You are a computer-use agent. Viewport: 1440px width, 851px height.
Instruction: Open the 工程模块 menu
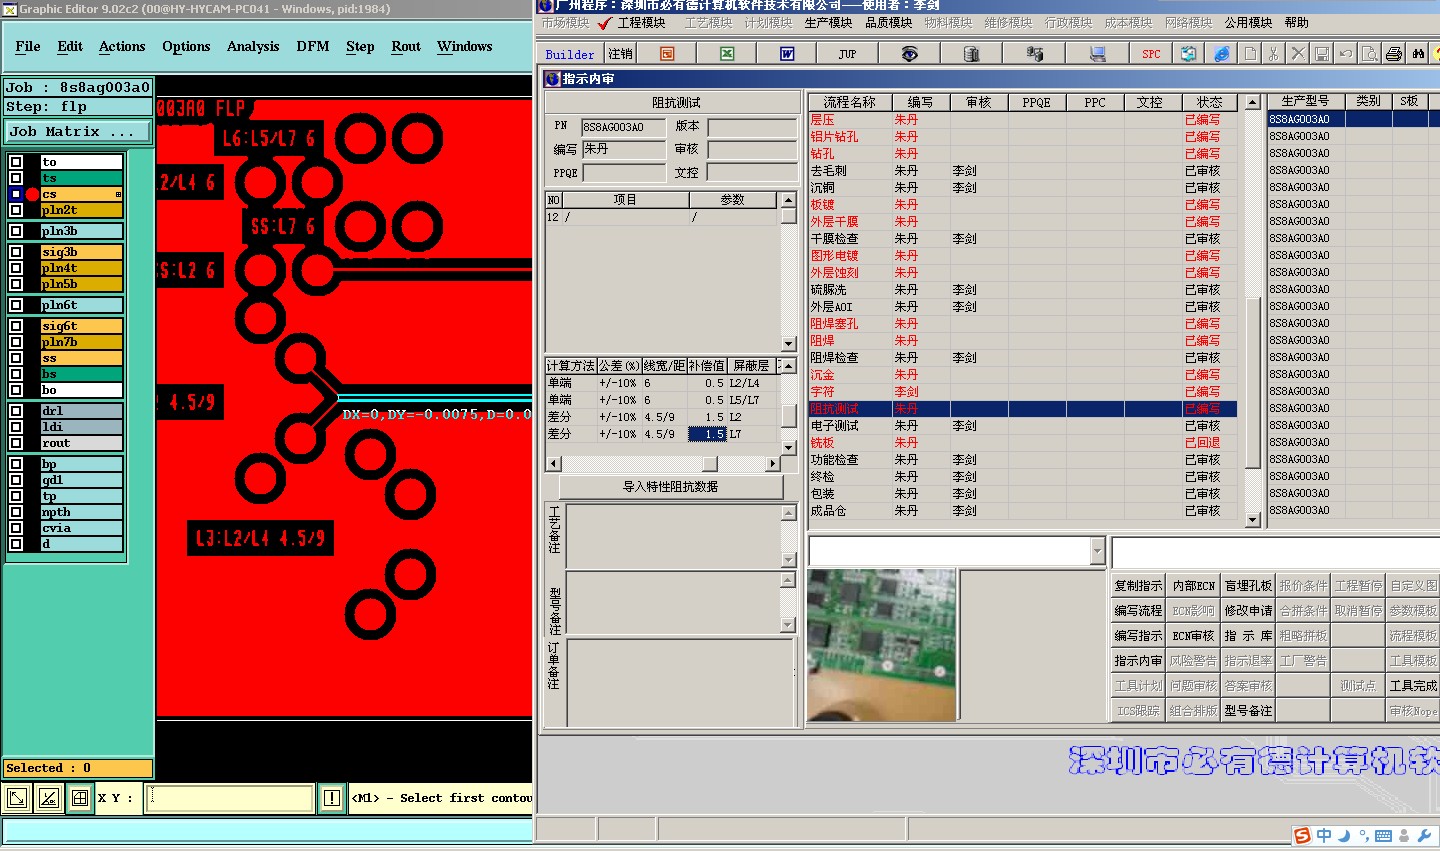(641, 22)
